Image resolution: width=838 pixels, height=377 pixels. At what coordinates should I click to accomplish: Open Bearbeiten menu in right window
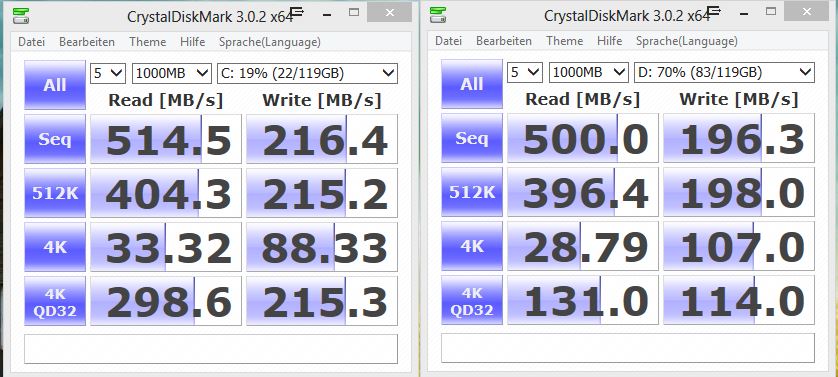coord(504,41)
